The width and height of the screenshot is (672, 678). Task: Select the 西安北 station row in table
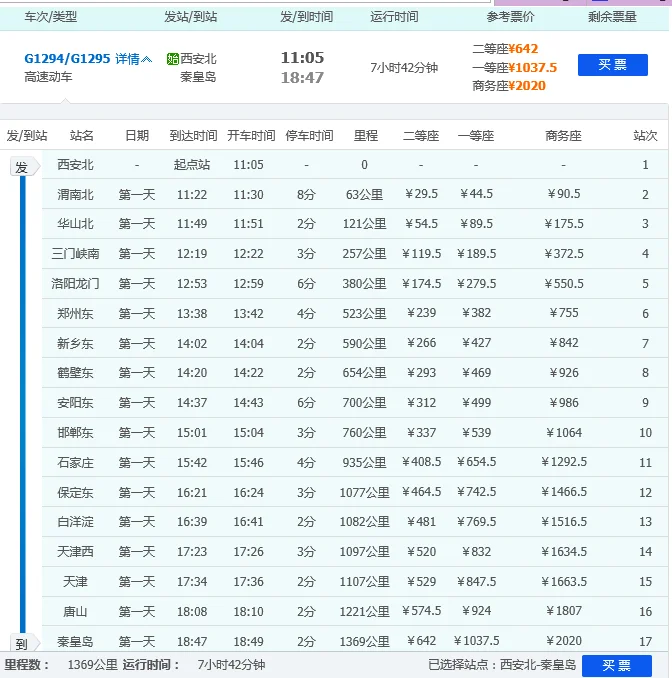pos(355,165)
